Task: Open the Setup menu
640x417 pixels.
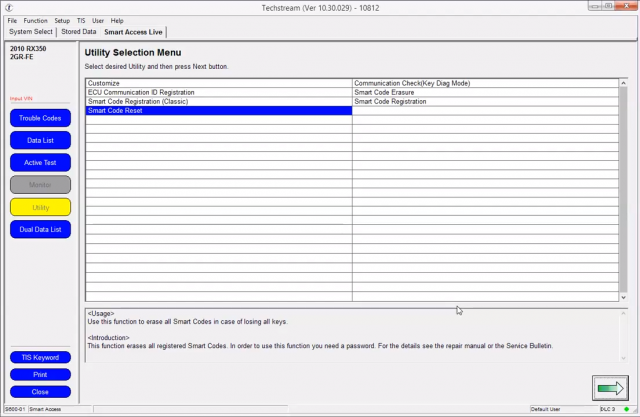Action: pyautogui.click(x=62, y=20)
